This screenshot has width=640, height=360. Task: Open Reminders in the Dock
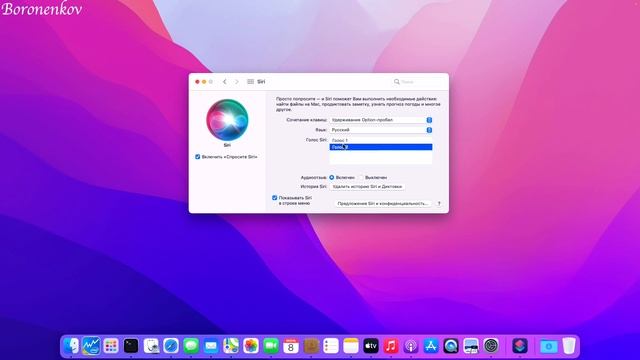pyautogui.click(x=331, y=346)
